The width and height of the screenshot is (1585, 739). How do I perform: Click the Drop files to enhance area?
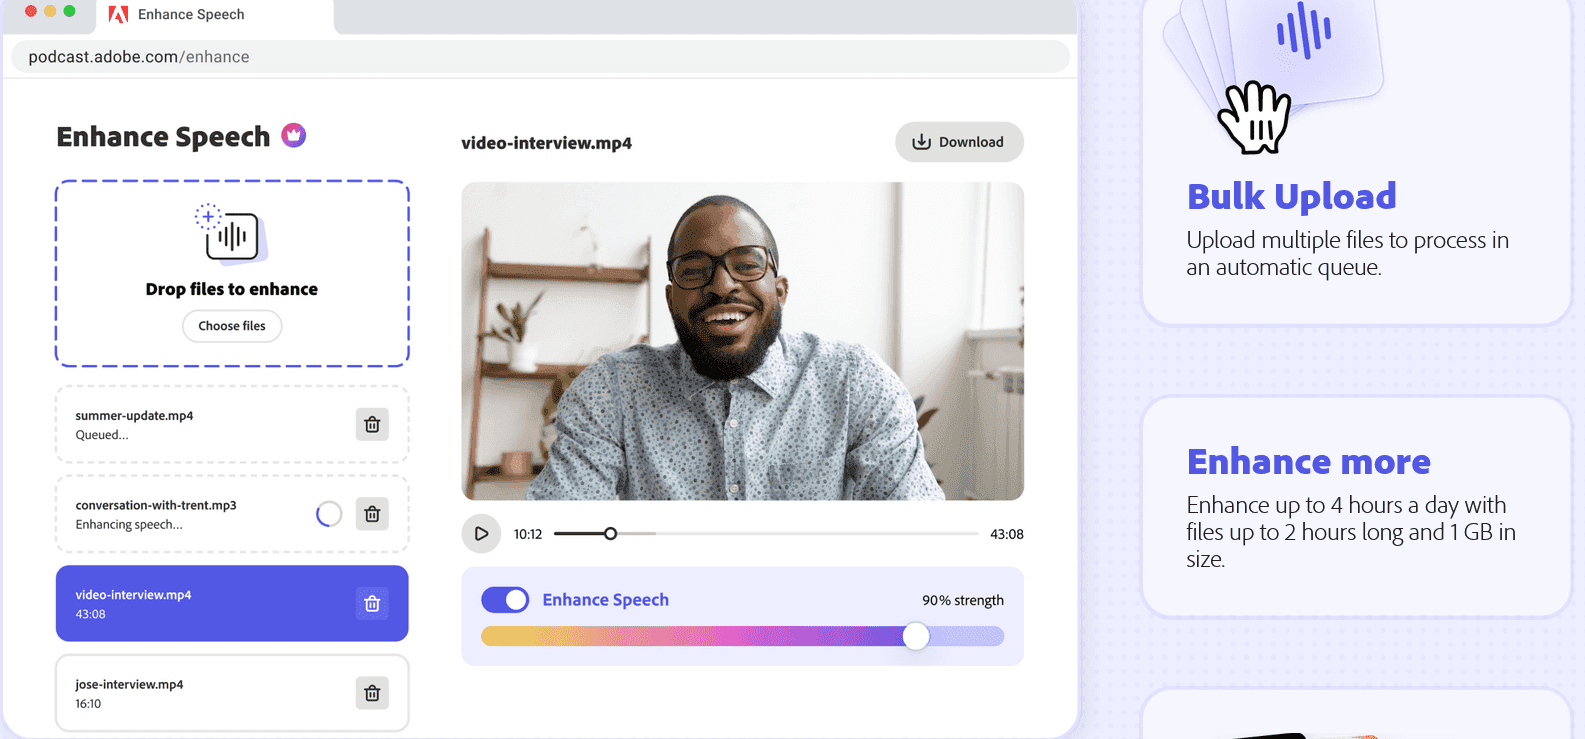[232, 273]
